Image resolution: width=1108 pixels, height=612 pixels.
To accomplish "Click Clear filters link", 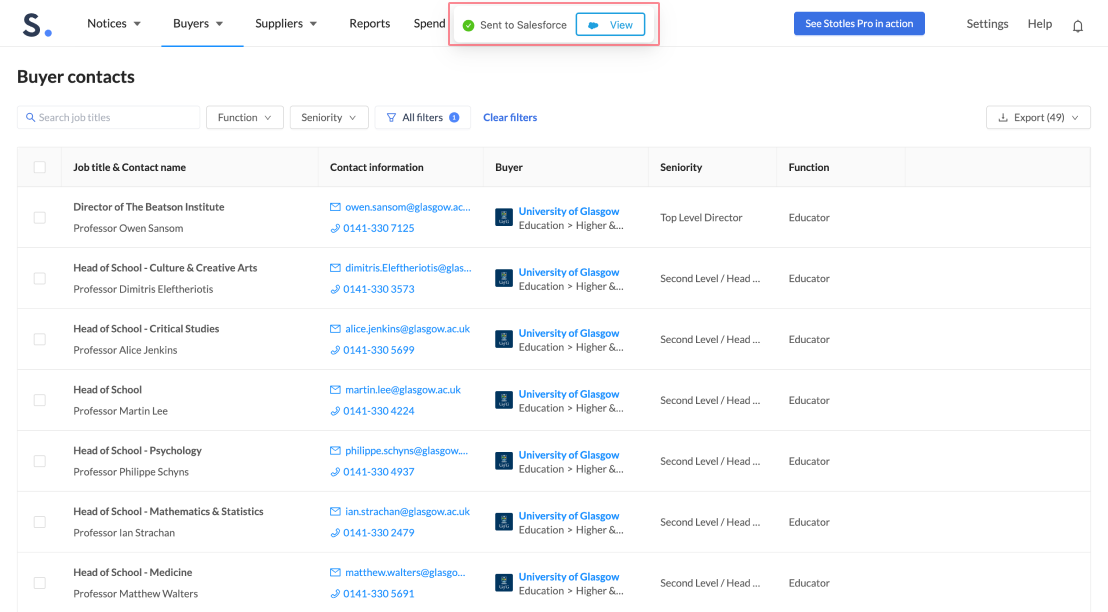I will (x=510, y=117).
